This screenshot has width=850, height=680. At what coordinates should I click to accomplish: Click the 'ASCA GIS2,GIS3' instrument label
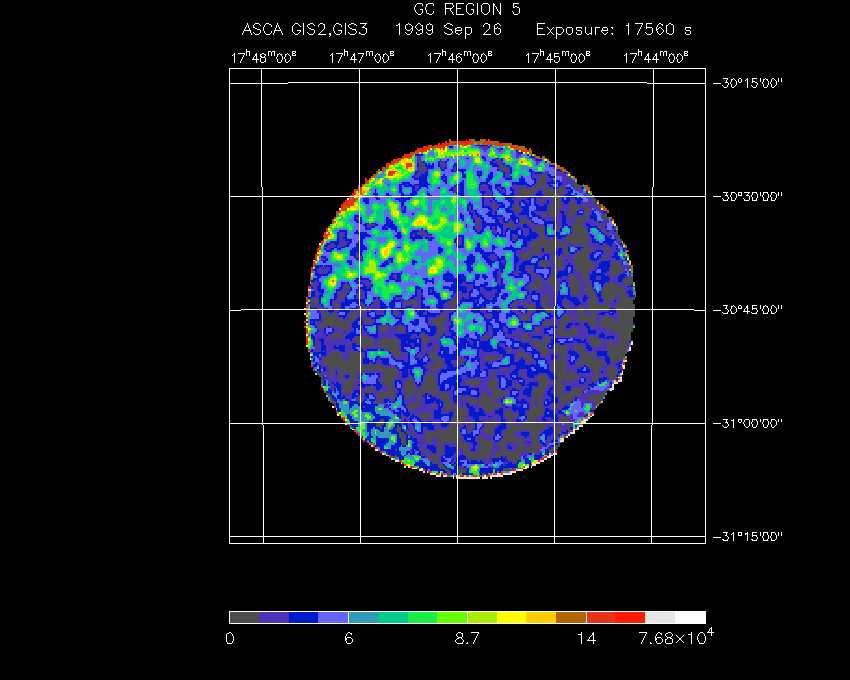tap(305, 30)
